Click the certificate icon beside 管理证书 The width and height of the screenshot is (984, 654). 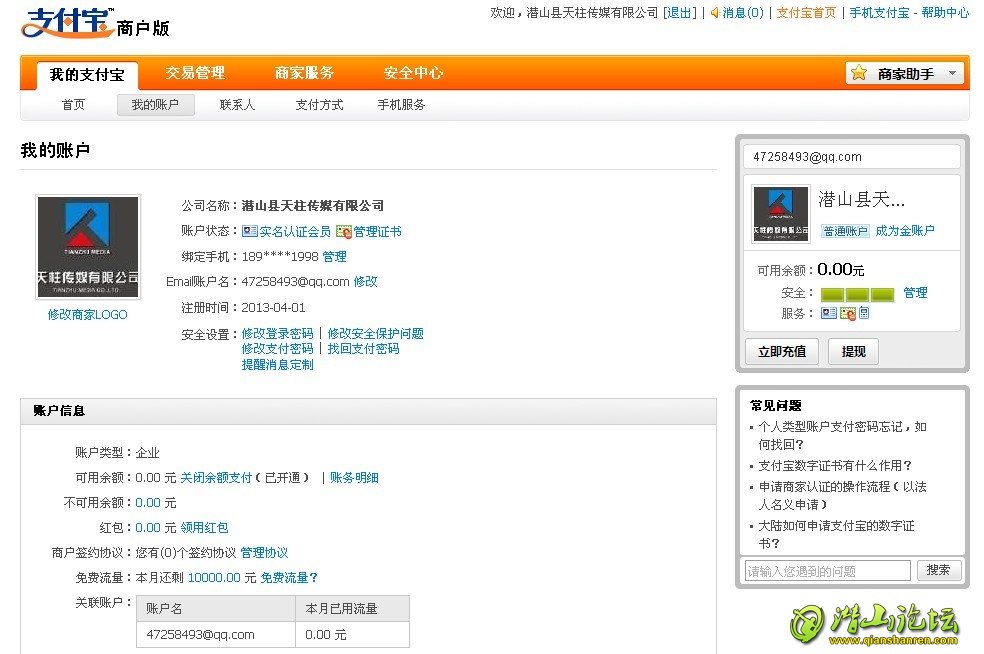[343, 232]
